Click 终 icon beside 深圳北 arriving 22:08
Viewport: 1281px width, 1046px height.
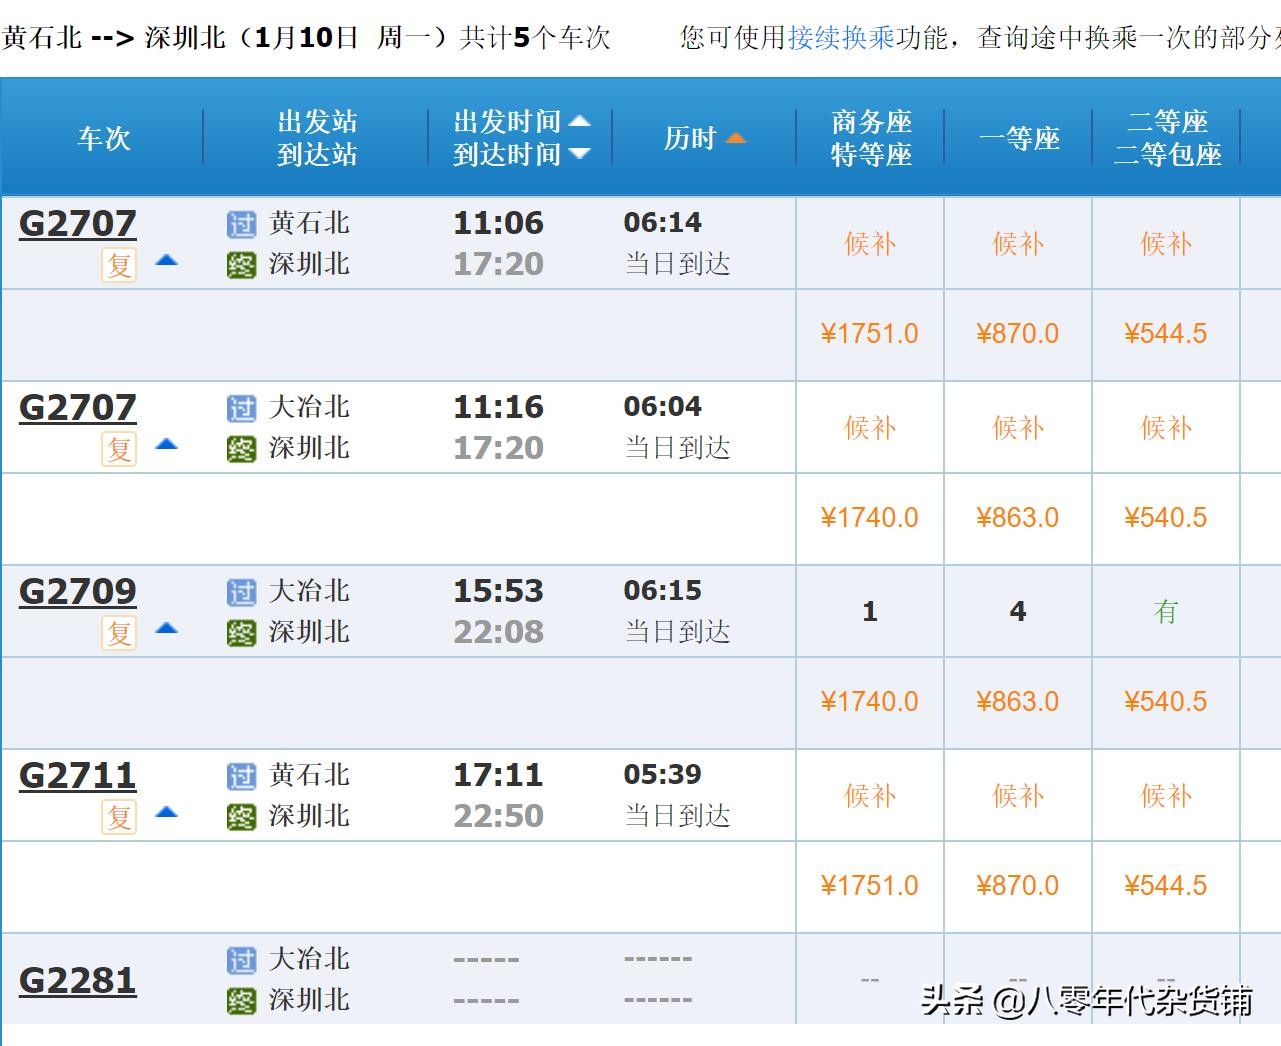pyautogui.click(x=241, y=633)
